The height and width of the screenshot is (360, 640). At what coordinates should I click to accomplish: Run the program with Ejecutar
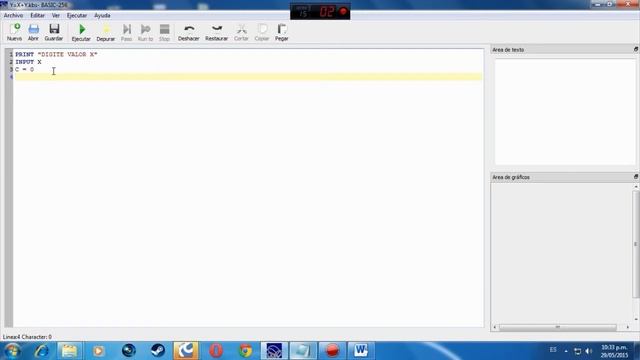pyautogui.click(x=81, y=32)
